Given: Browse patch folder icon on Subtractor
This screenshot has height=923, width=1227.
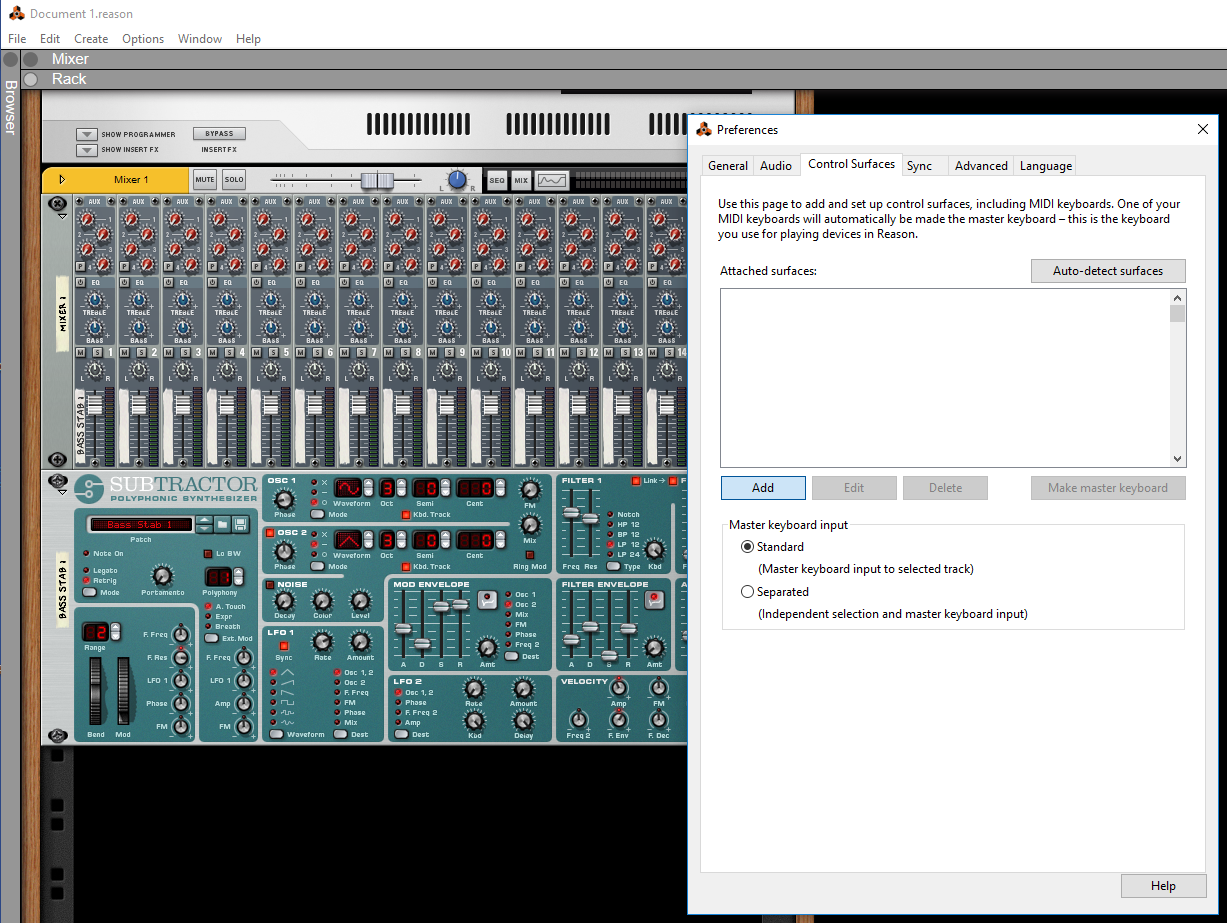Looking at the screenshot, I should click(223, 524).
